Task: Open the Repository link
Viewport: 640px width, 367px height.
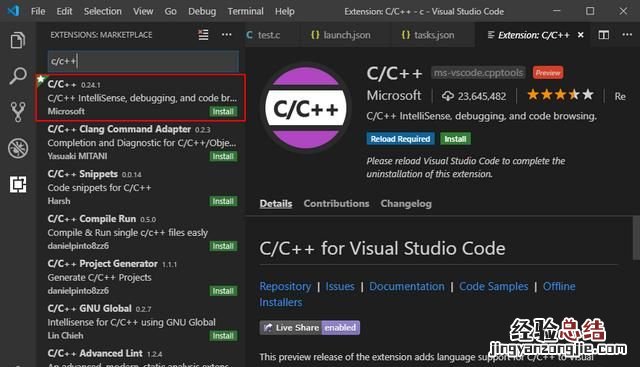Action: (285, 286)
